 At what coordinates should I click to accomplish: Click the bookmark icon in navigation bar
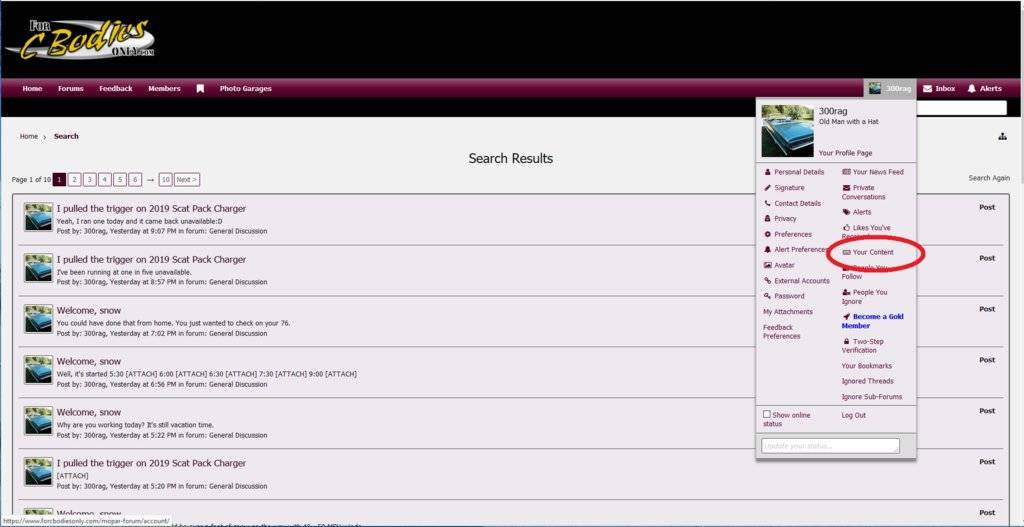200,89
